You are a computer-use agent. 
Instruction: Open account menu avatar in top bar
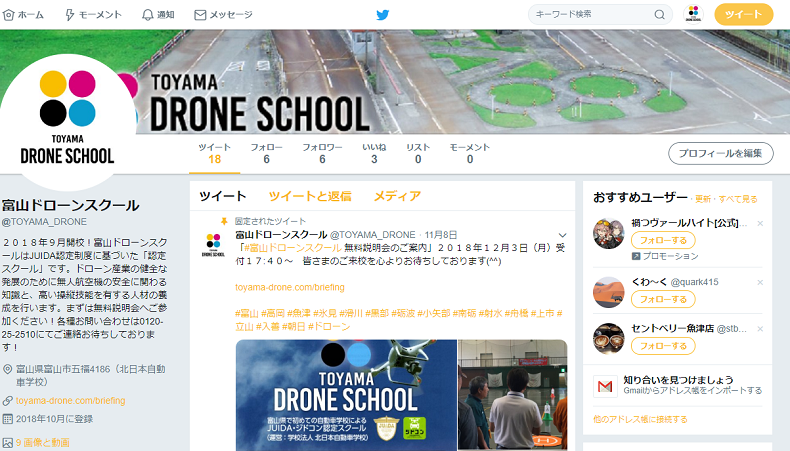tap(693, 14)
